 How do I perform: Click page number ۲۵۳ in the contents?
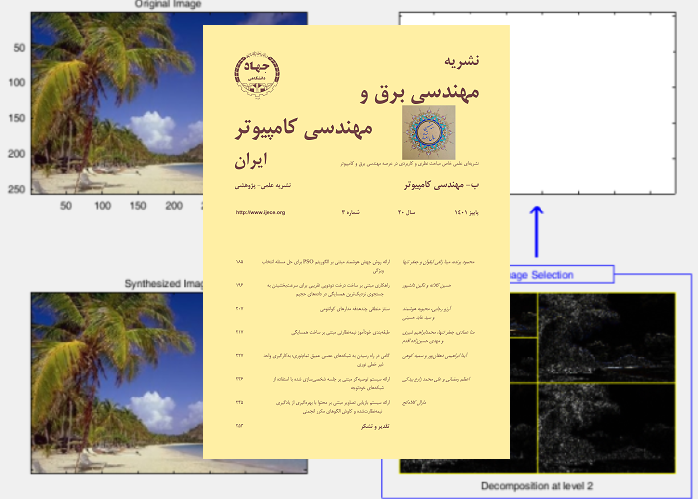[239, 426]
